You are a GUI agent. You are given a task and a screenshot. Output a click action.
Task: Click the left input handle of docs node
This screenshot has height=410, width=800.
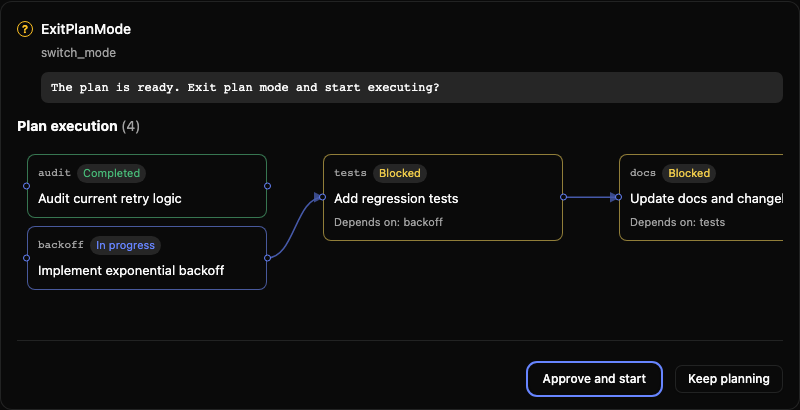pyautogui.click(x=618, y=197)
